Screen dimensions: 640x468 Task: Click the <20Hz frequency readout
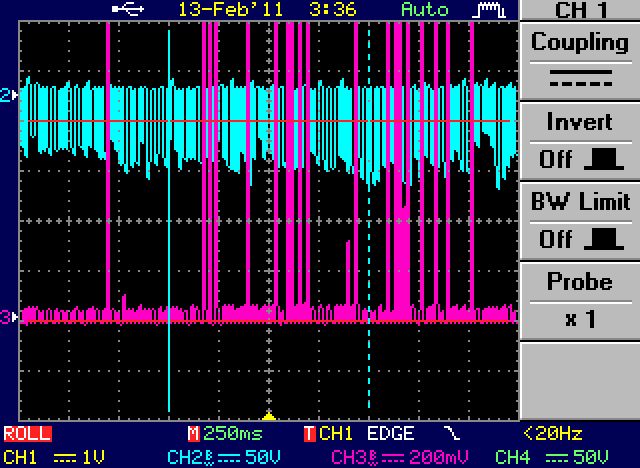point(553,434)
